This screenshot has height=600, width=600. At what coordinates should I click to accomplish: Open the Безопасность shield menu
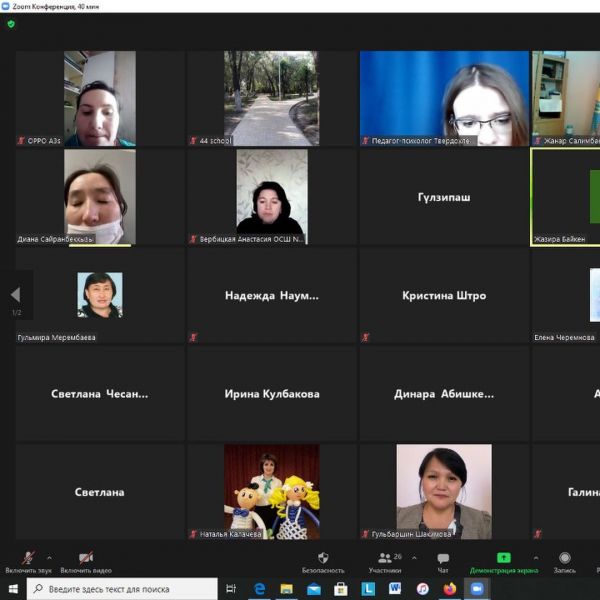click(323, 562)
